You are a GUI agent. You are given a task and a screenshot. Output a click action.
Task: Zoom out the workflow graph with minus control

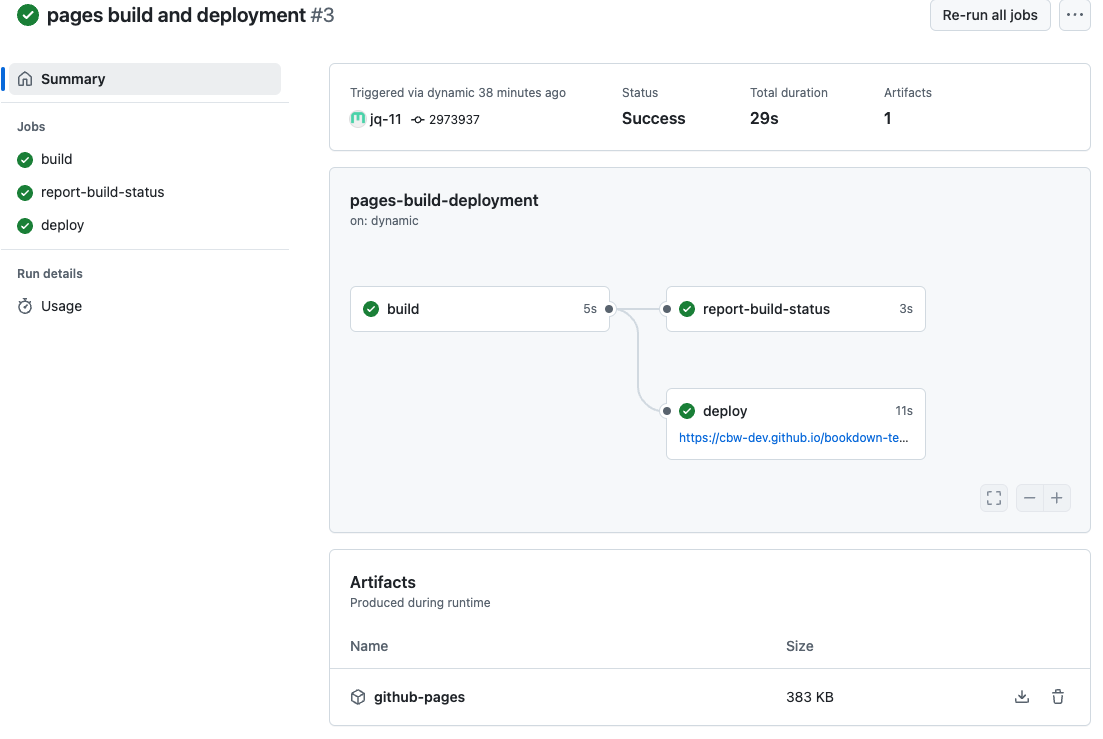1029,497
